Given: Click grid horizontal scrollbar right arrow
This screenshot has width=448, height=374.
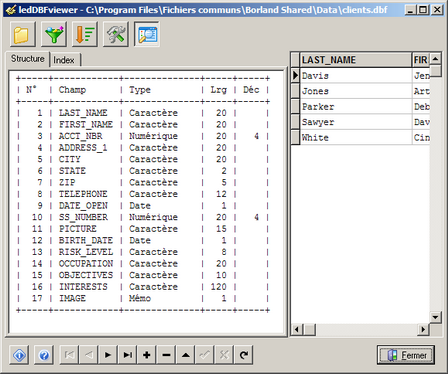Looking at the screenshot, I should pos(423,330).
